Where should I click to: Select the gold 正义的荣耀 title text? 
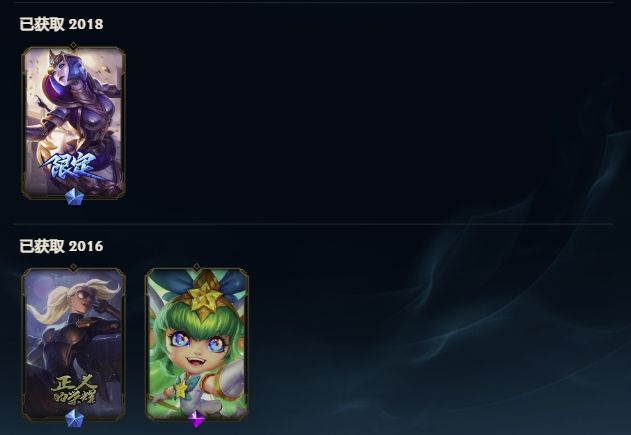(74, 389)
